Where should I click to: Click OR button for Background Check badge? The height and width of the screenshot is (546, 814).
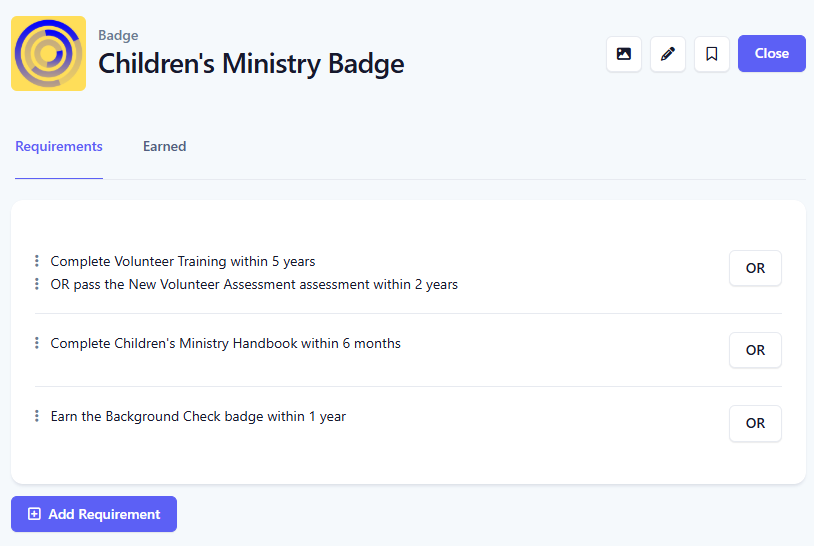pos(755,424)
